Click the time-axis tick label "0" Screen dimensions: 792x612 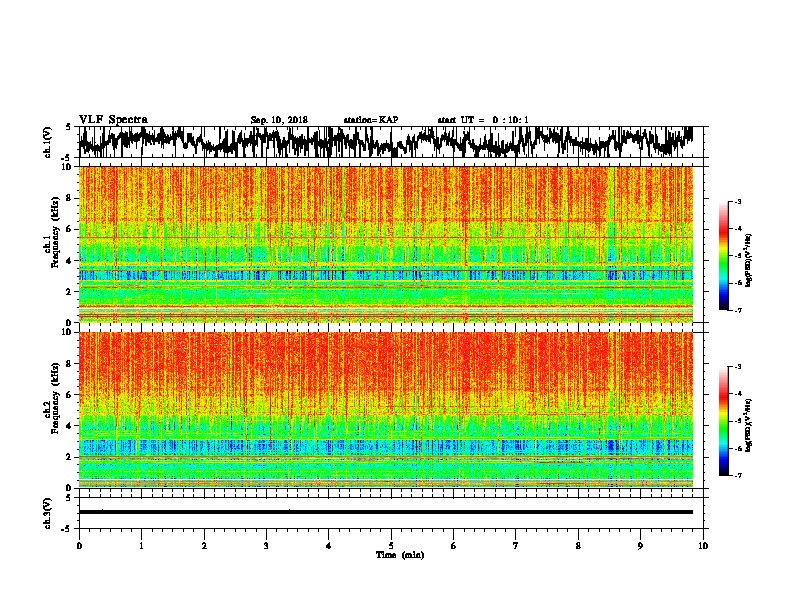point(79,546)
